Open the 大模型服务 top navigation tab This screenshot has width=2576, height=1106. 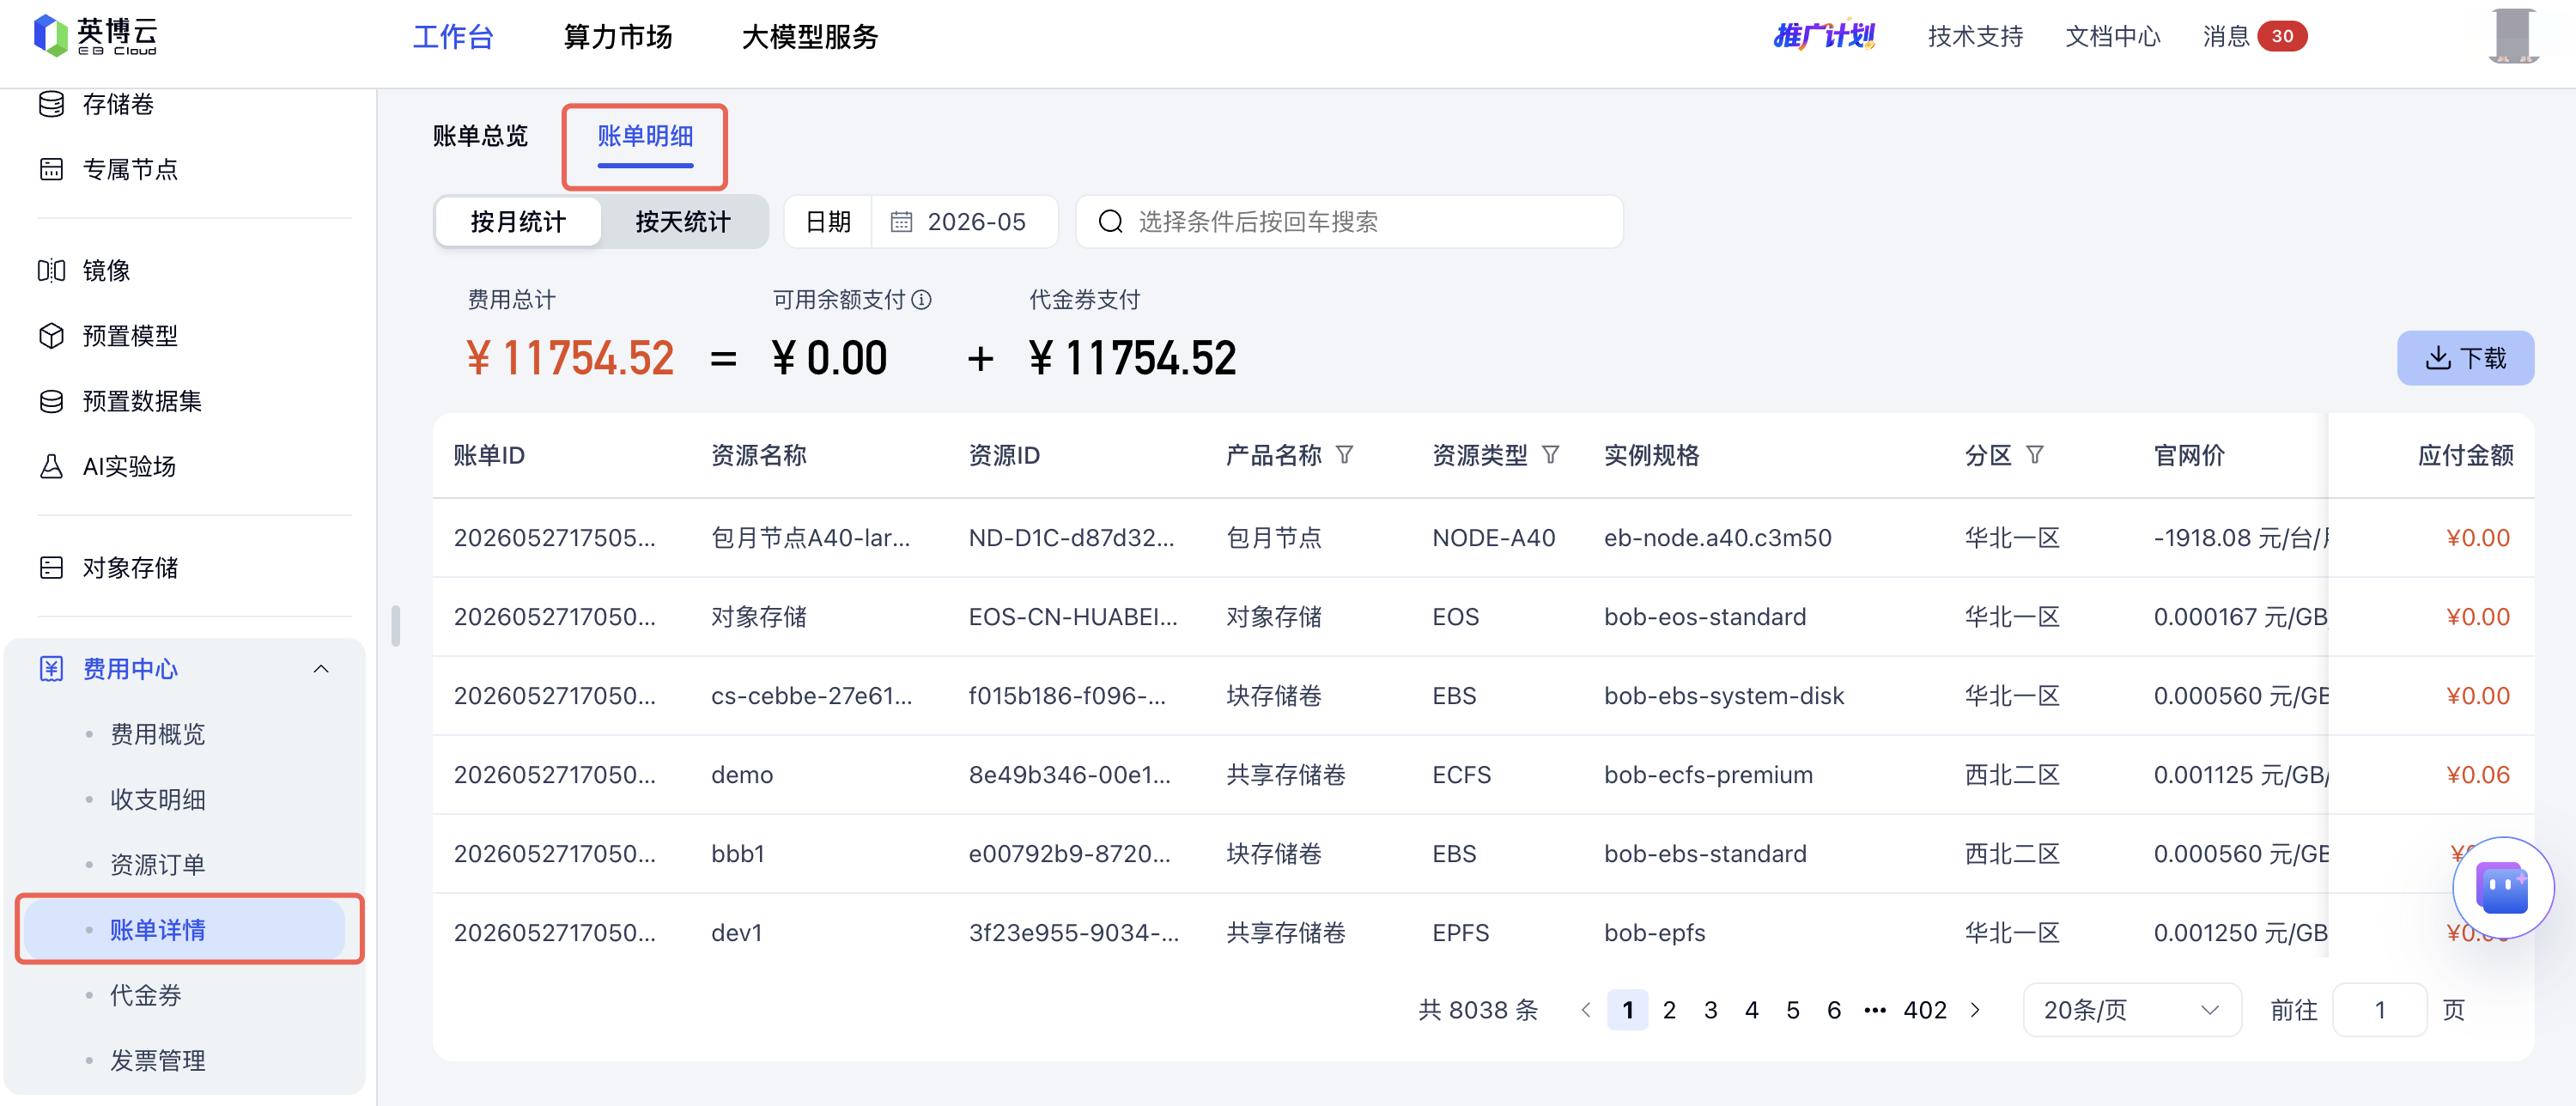(809, 37)
